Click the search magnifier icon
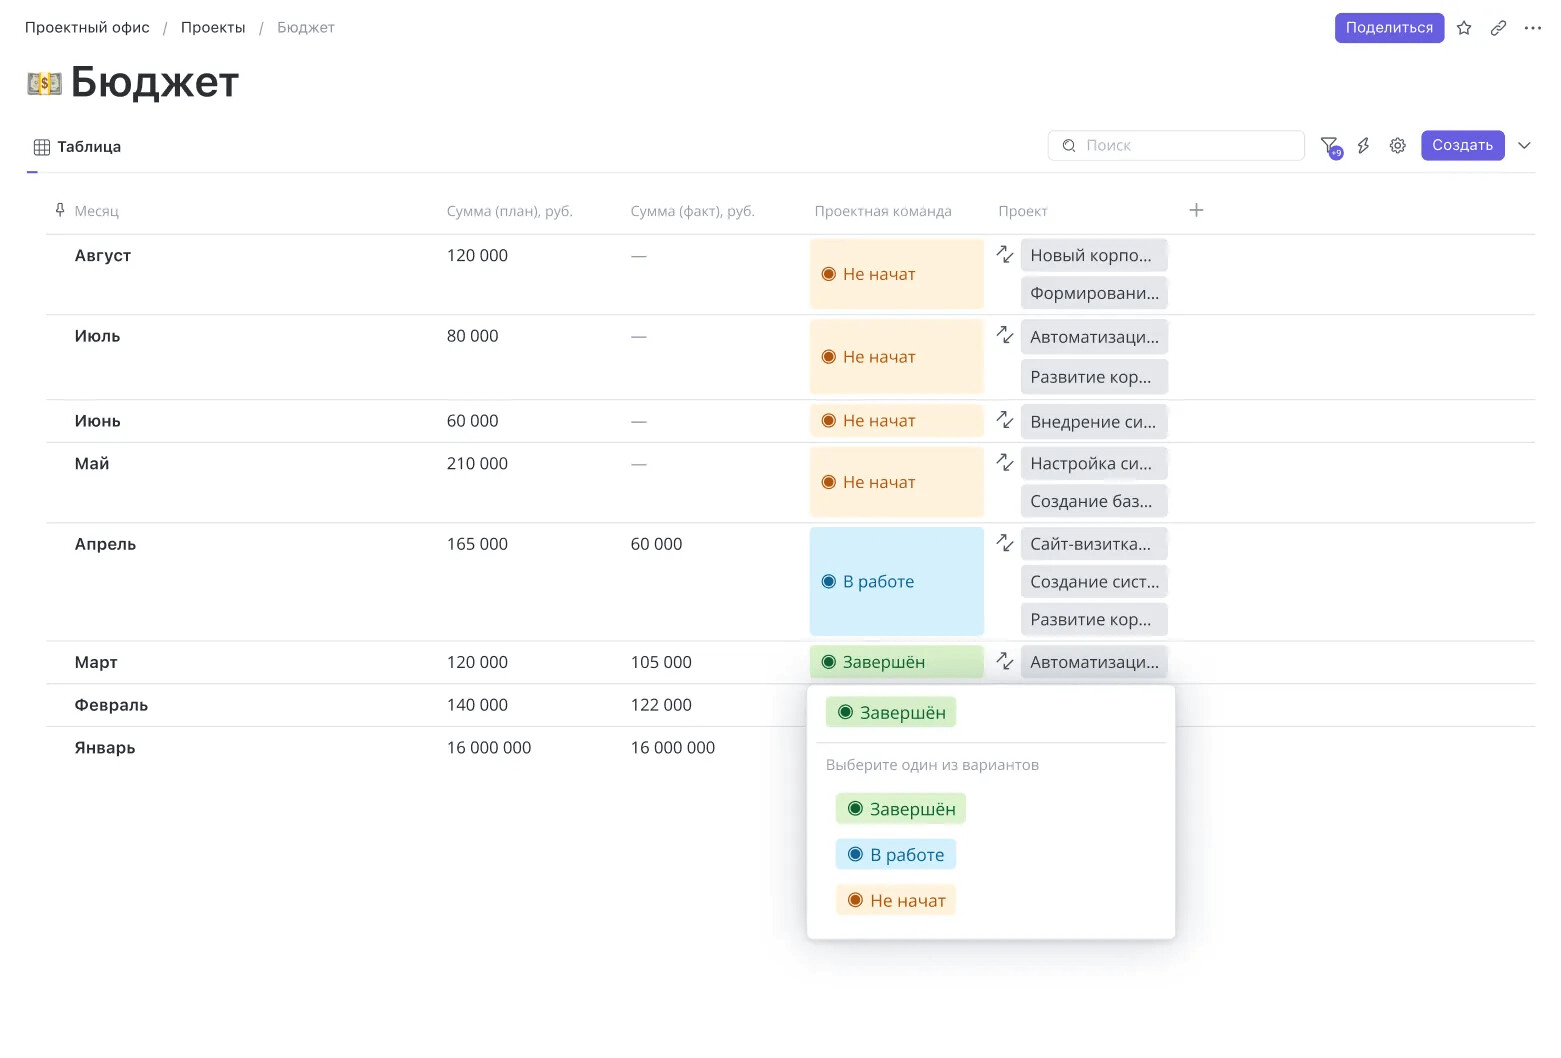The height and width of the screenshot is (1058, 1561). click(x=1069, y=146)
